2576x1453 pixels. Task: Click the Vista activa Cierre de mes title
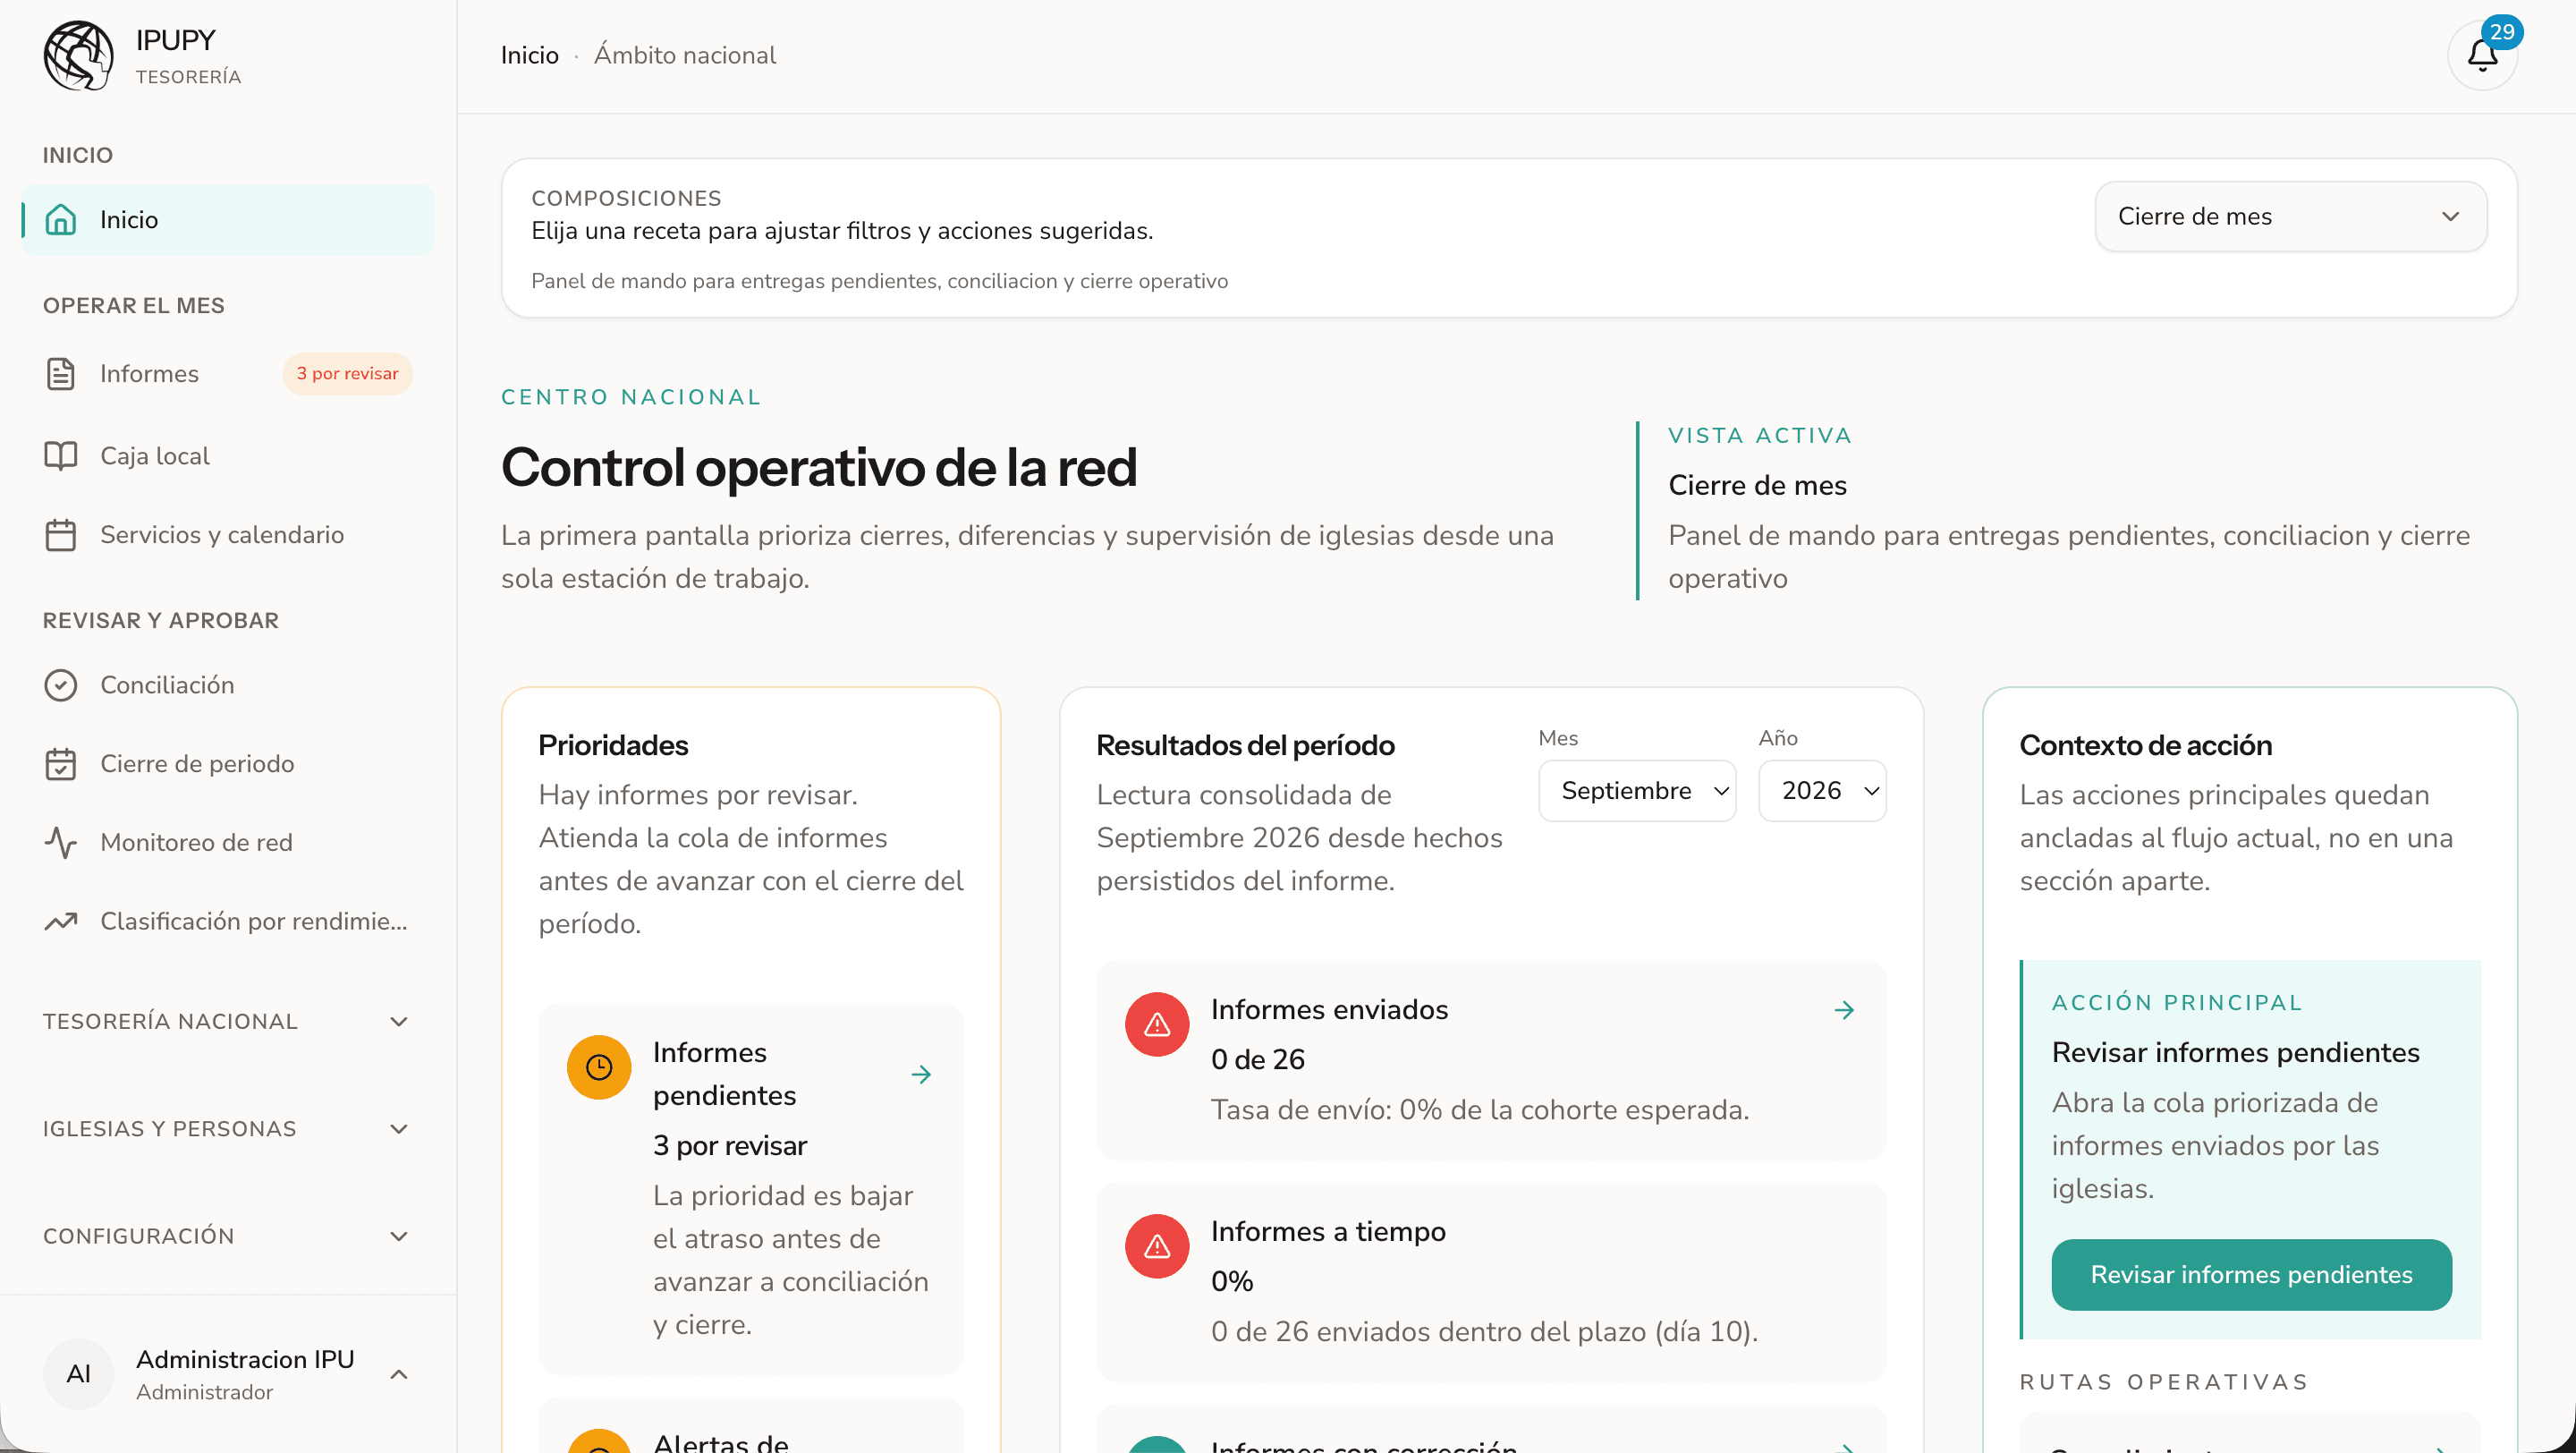pos(1757,485)
